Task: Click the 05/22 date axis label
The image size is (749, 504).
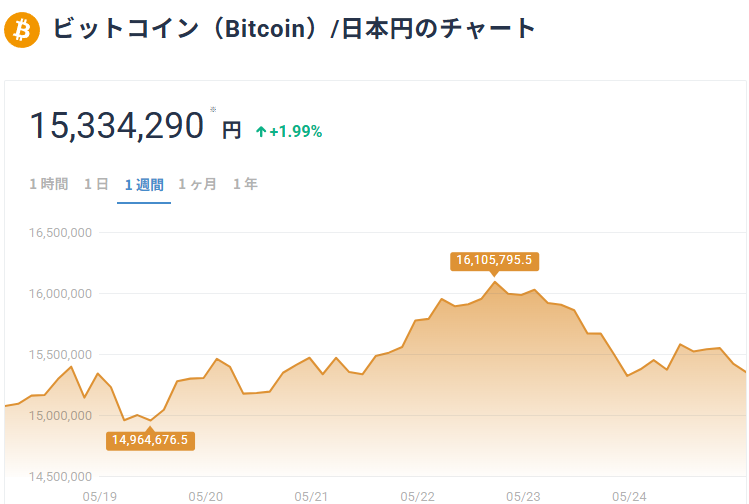Action: 417,496
